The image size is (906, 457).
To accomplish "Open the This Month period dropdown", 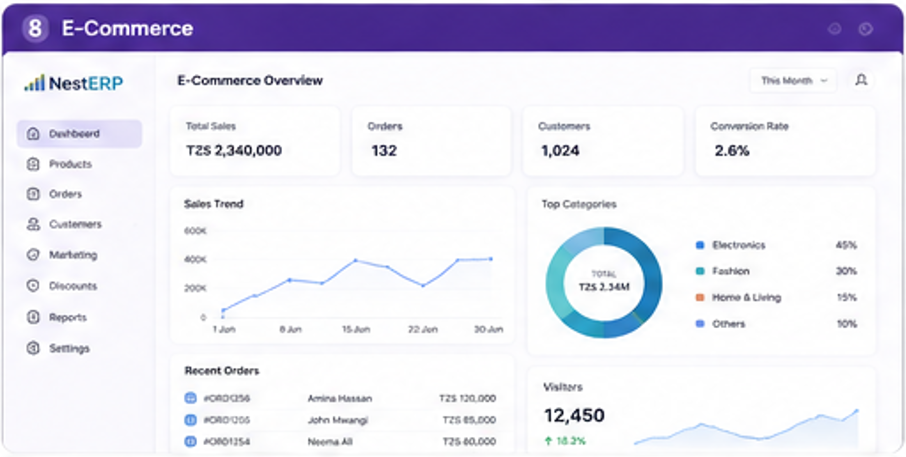I will coord(793,80).
